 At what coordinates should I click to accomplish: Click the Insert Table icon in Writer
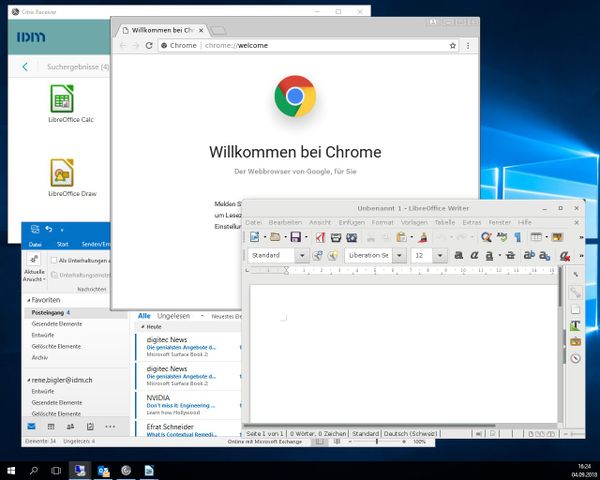point(536,237)
